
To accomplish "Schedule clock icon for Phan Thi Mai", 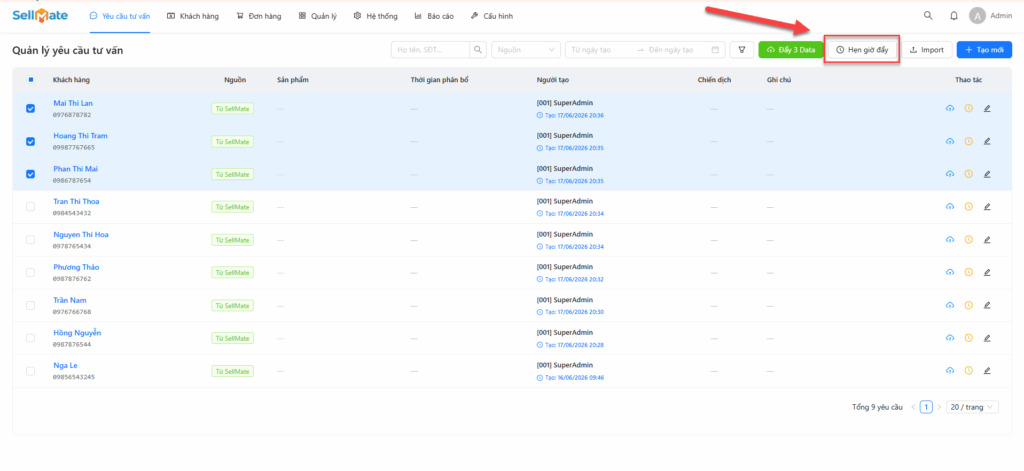I will coord(968,174).
